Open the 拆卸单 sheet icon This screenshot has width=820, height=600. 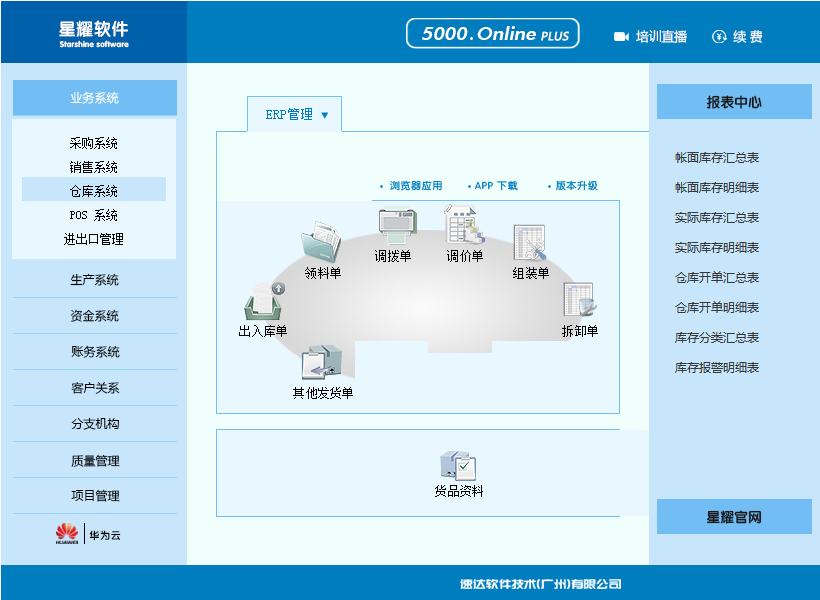(x=579, y=300)
